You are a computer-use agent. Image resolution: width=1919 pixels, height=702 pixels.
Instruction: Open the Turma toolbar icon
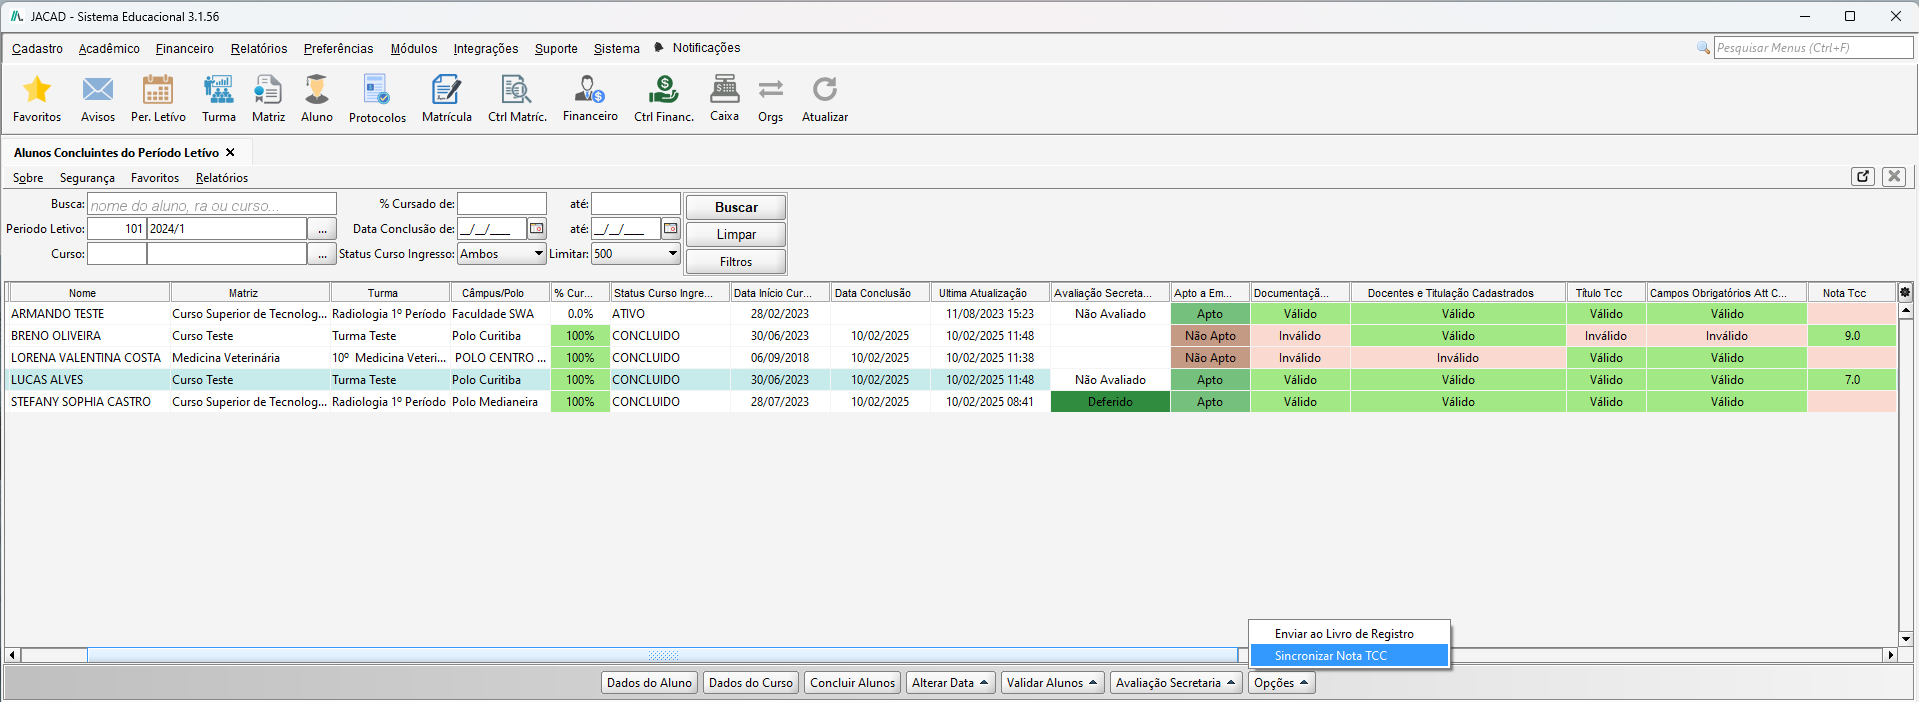point(219,90)
